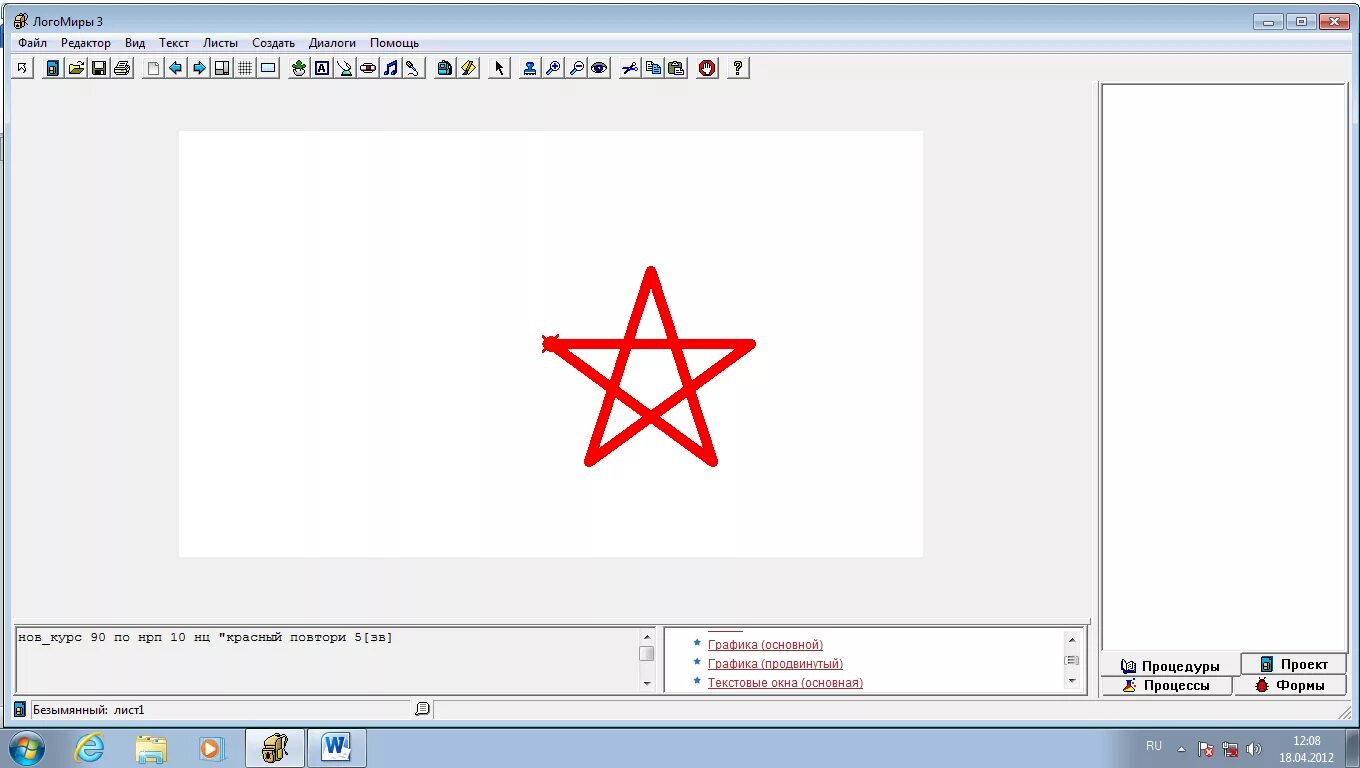Click the speech bubble icon in status bar
This screenshot has height=768, width=1360.
[x=422, y=709]
